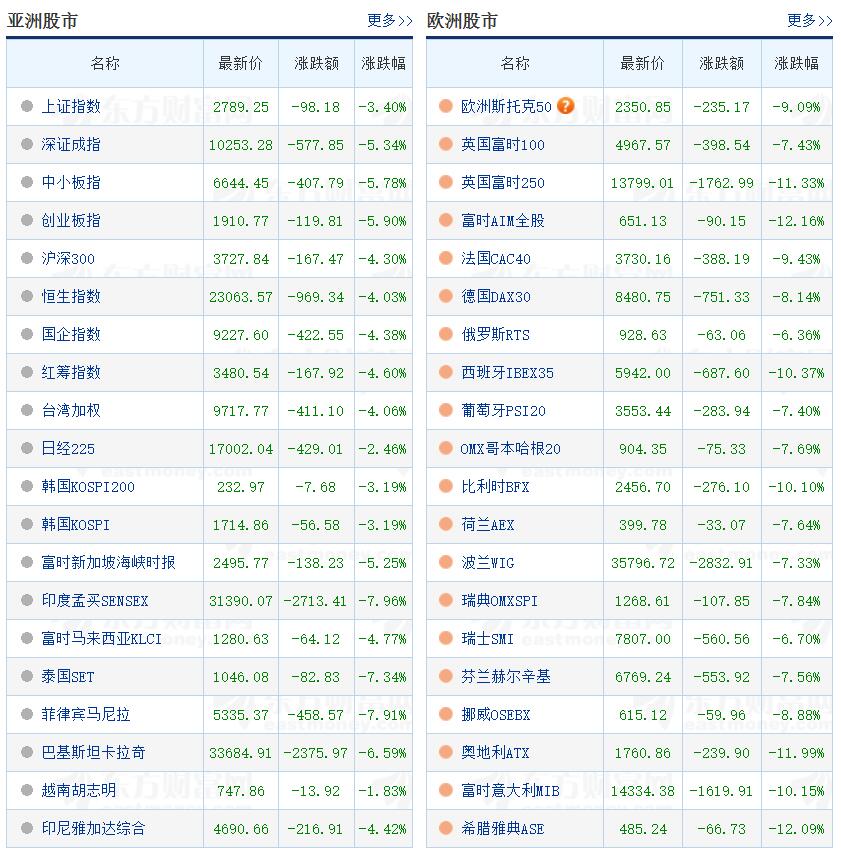Image resolution: width=841 pixels, height=848 pixels.
Task: Click the percent value -1.83%
Action: pos(382,791)
